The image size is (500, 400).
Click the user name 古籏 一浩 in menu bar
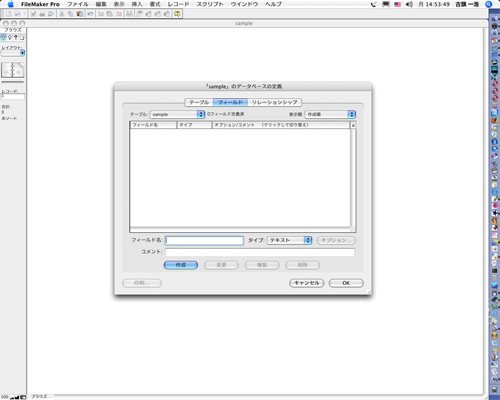coord(467,4)
